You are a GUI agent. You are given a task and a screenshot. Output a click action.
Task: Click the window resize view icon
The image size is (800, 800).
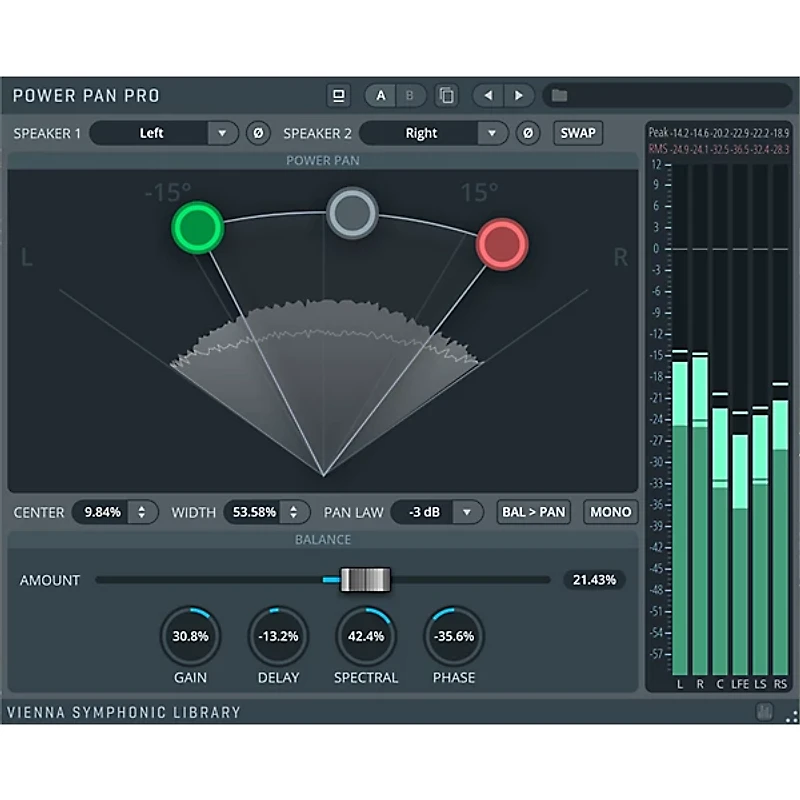[339, 95]
